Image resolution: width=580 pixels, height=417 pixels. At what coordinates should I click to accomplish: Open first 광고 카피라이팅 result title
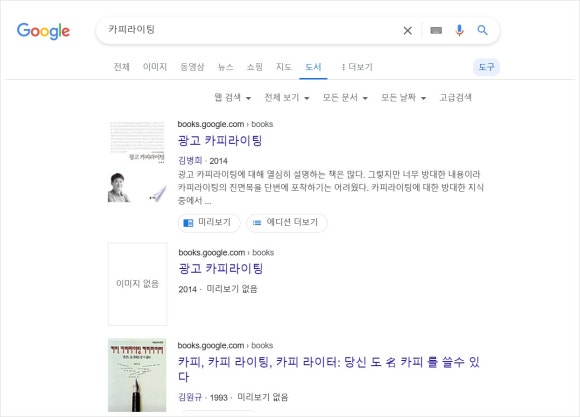point(220,141)
